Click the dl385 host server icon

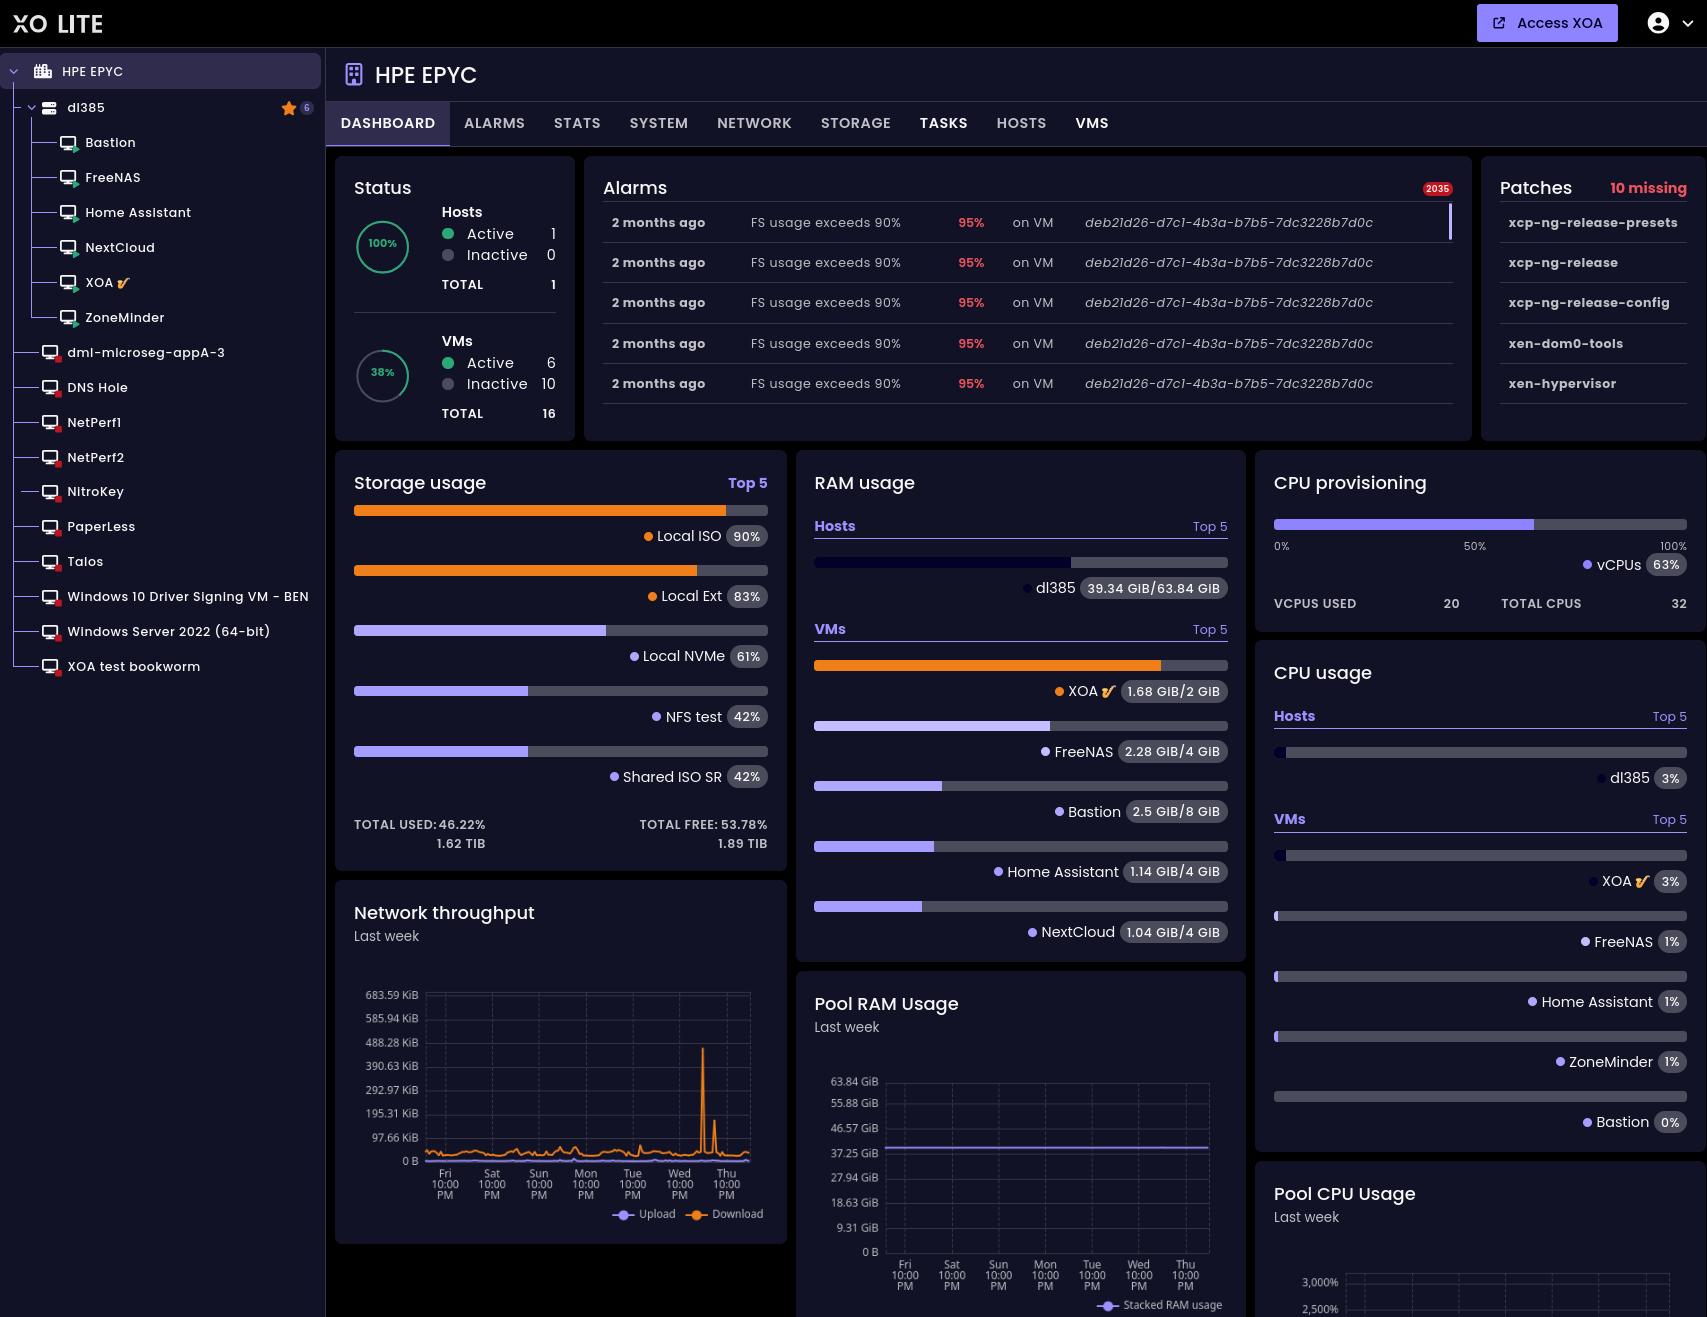[49, 108]
